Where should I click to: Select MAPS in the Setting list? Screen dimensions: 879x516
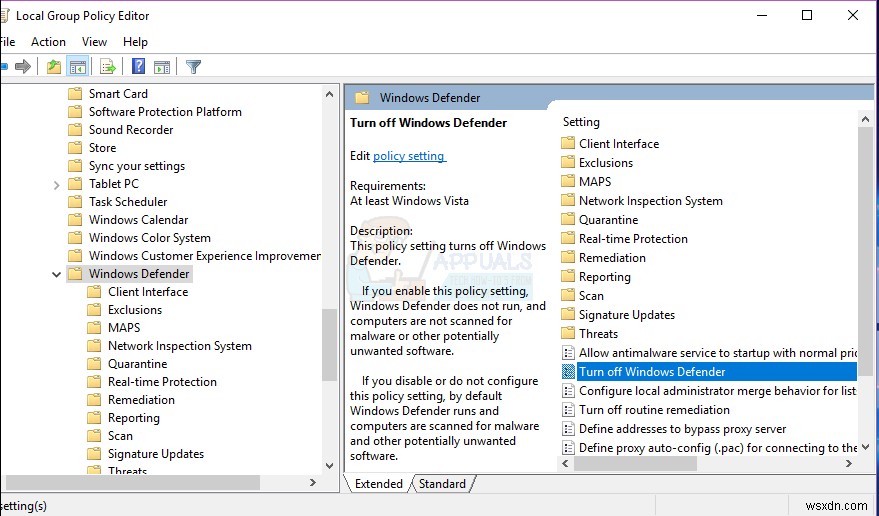[595, 181]
